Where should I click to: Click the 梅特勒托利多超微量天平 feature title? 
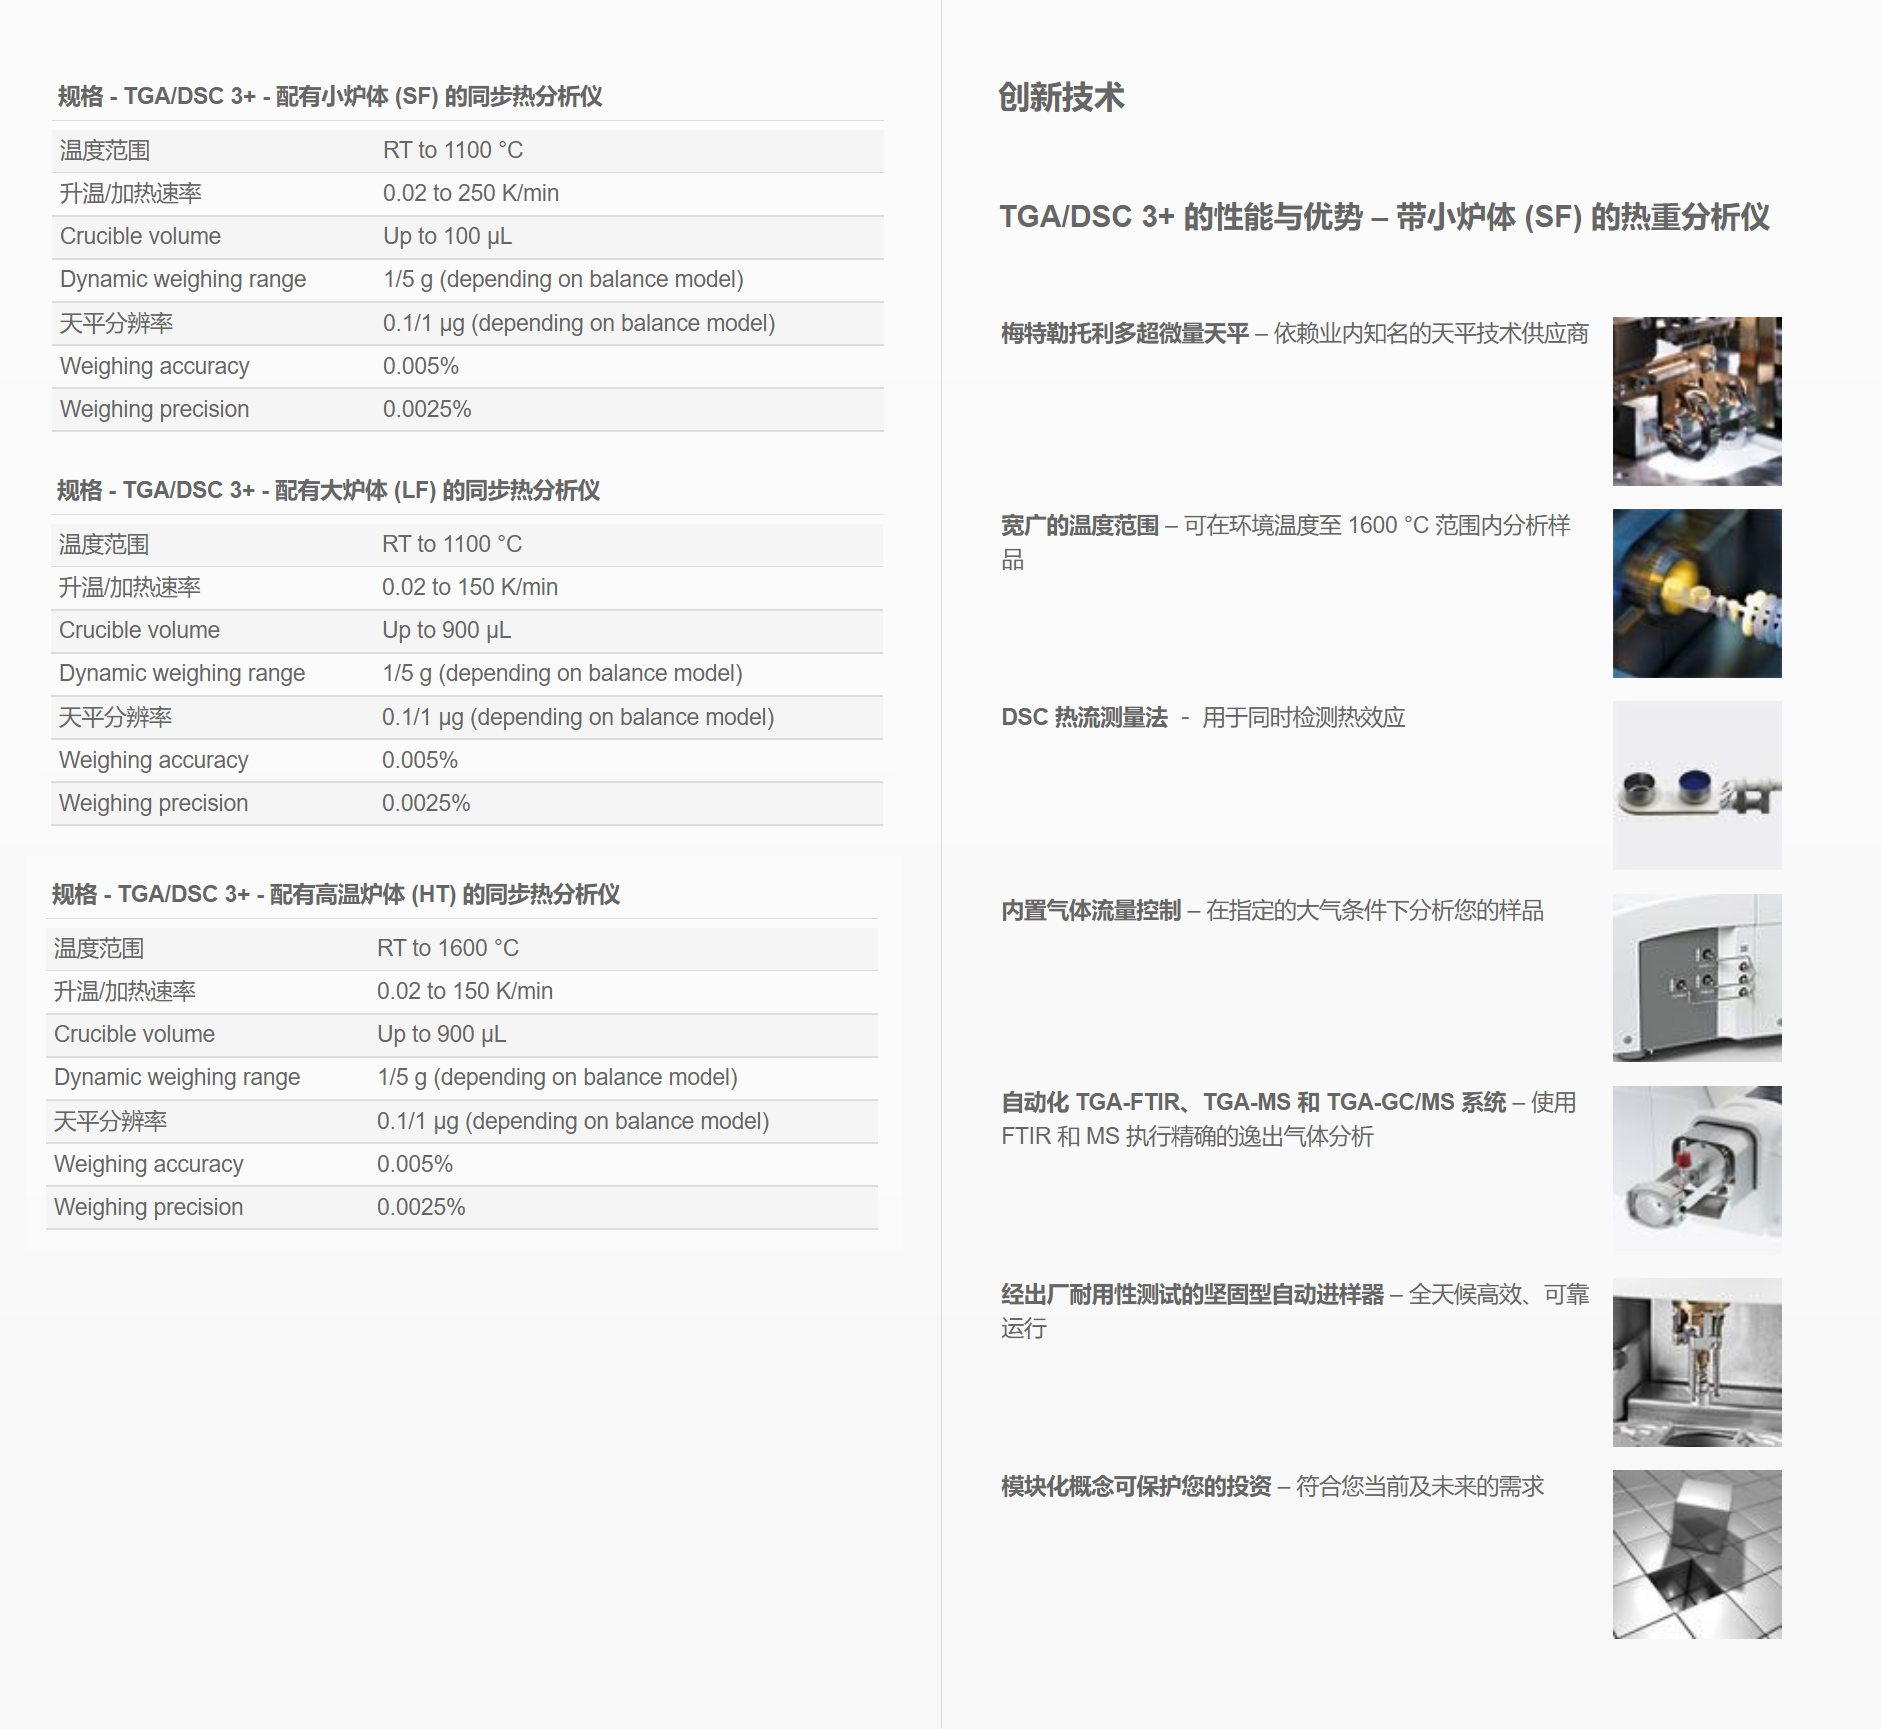[x=1125, y=333]
